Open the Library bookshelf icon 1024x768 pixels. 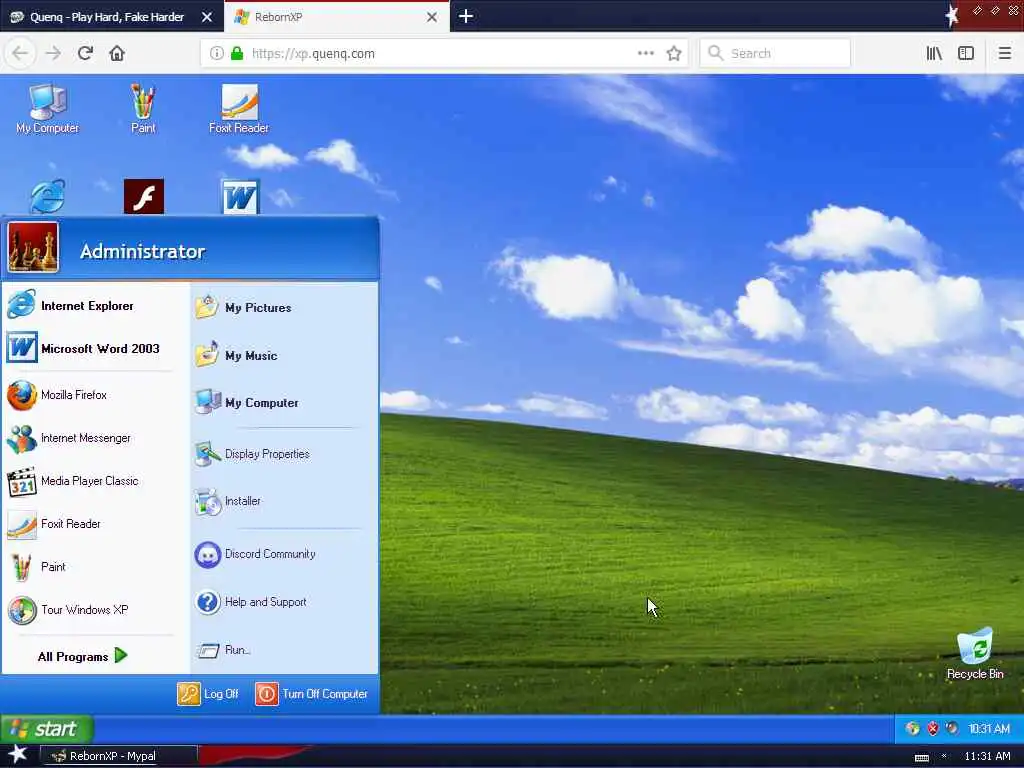pyautogui.click(x=934, y=54)
